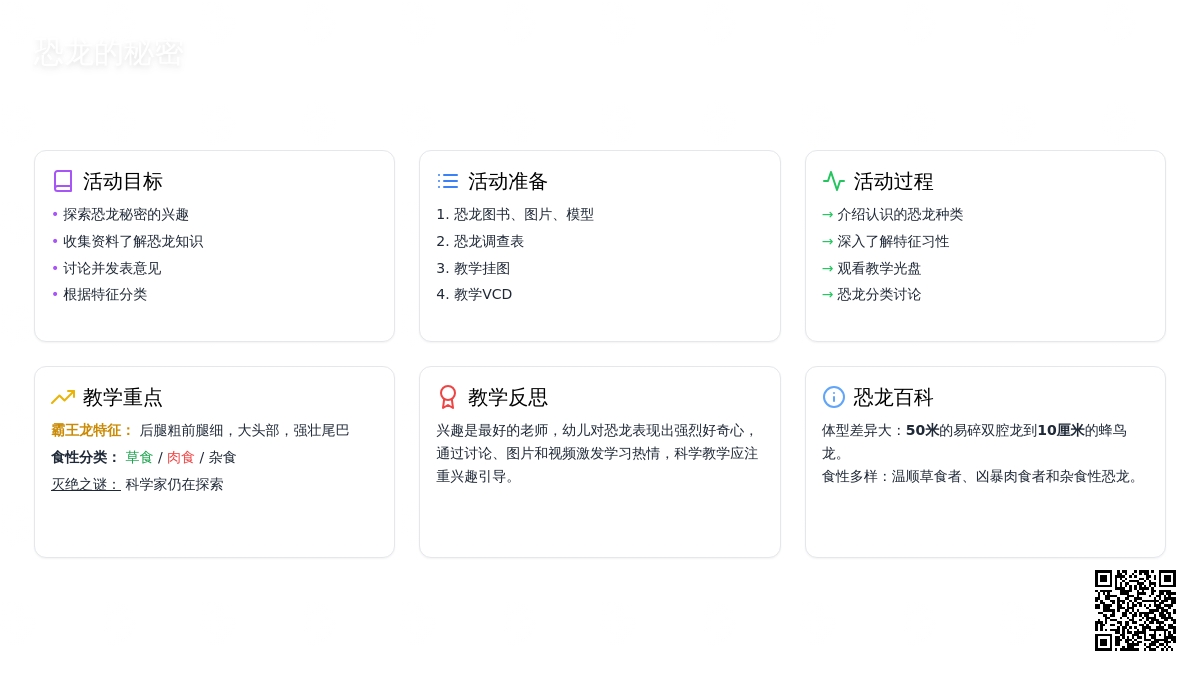
Task: Click the bold 50米 text
Action: (922, 430)
